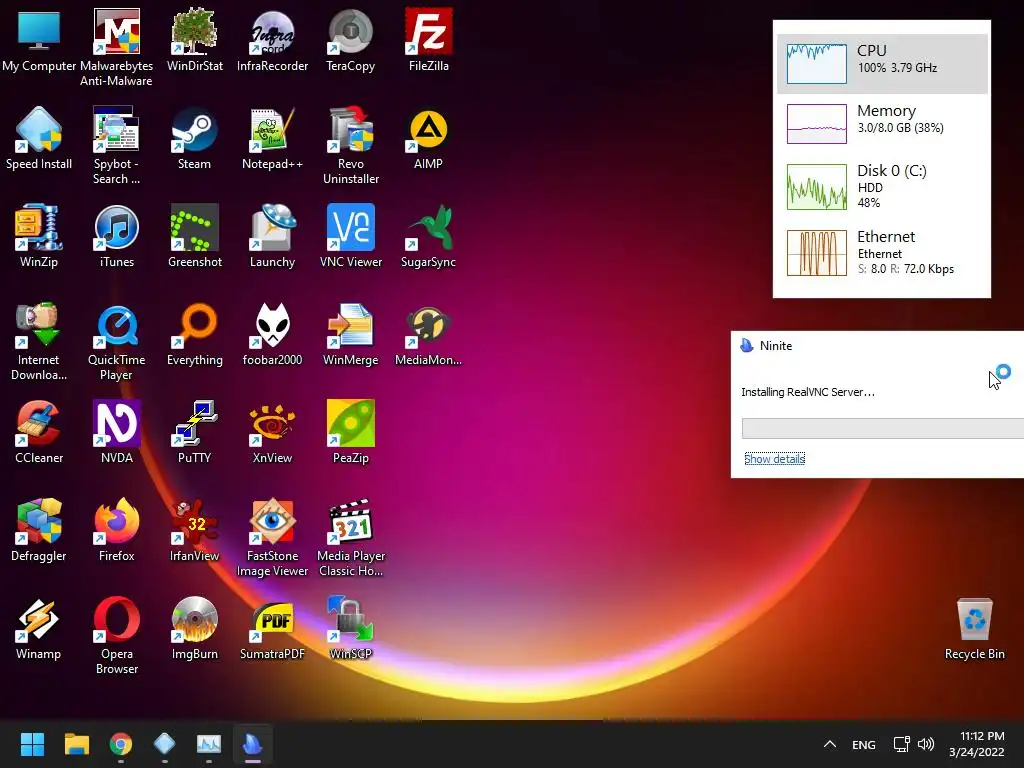Switch to Task Manager on taskbar
Image resolution: width=1024 pixels, height=768 pixels.
(209, 744)
